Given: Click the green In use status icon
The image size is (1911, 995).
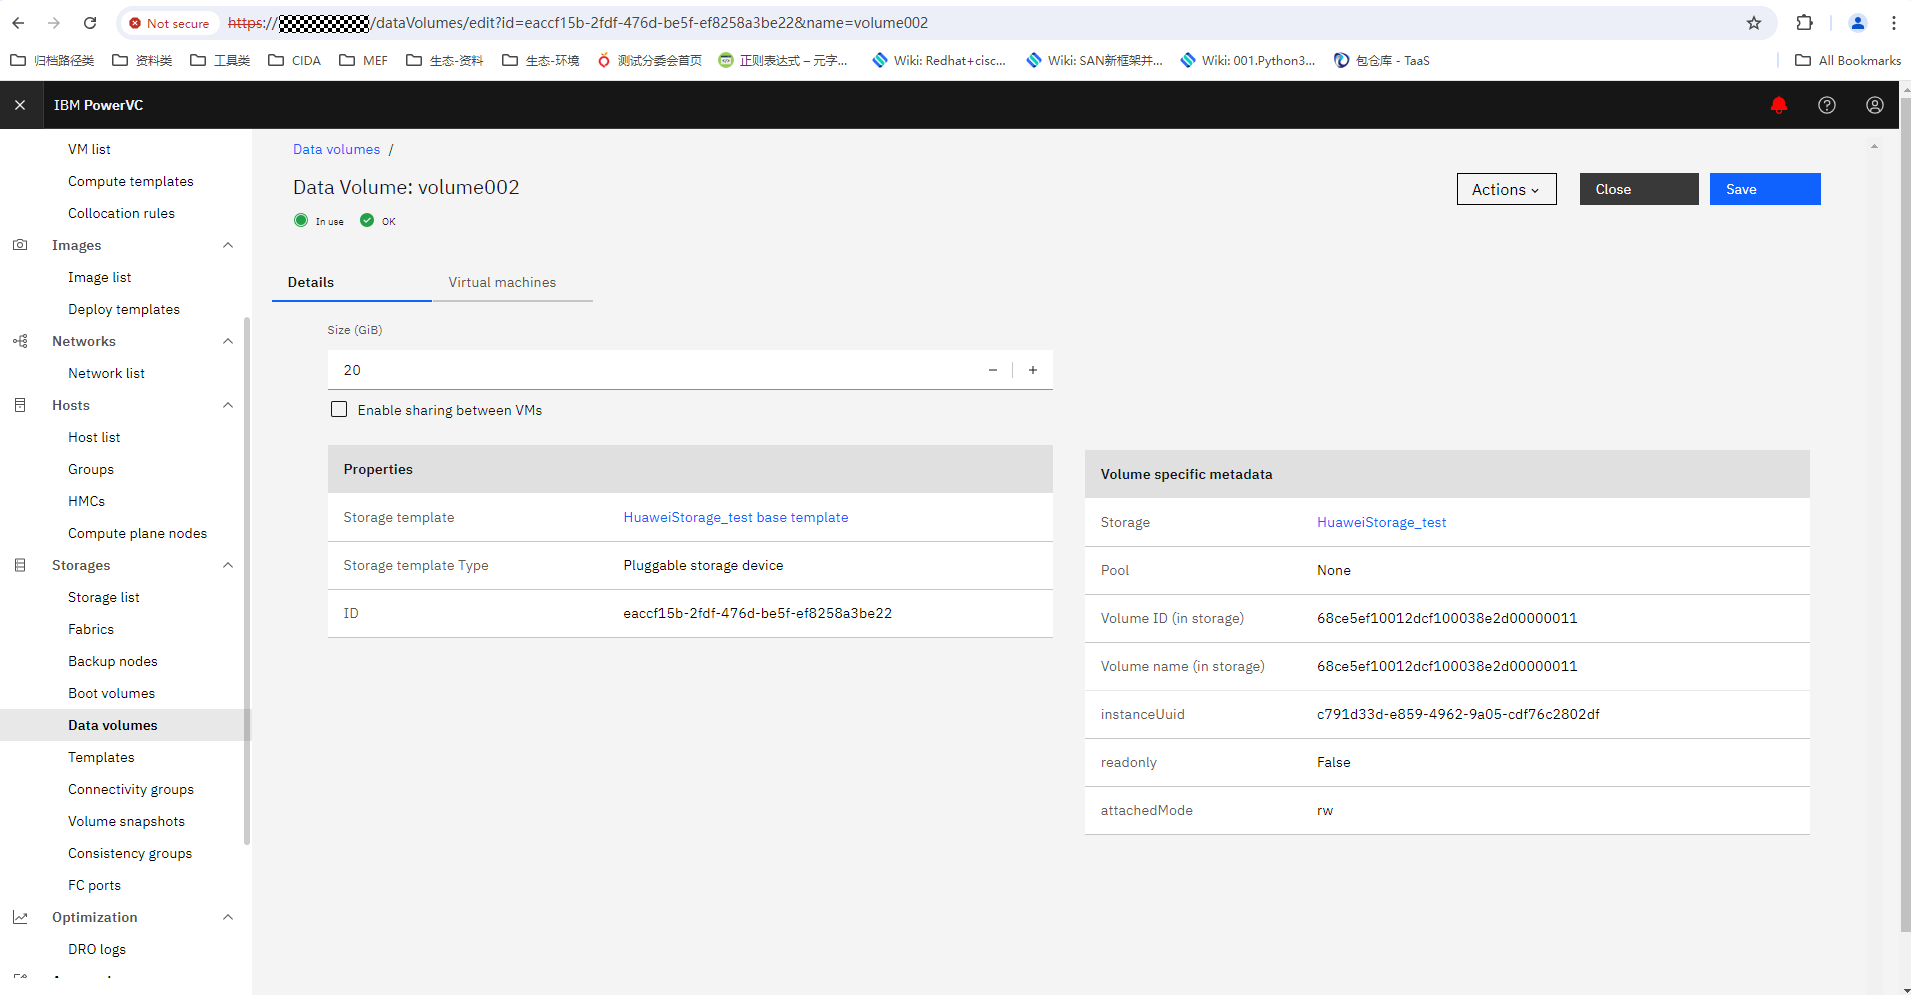Looking at the screenshot, I should [x=301, y=220].
